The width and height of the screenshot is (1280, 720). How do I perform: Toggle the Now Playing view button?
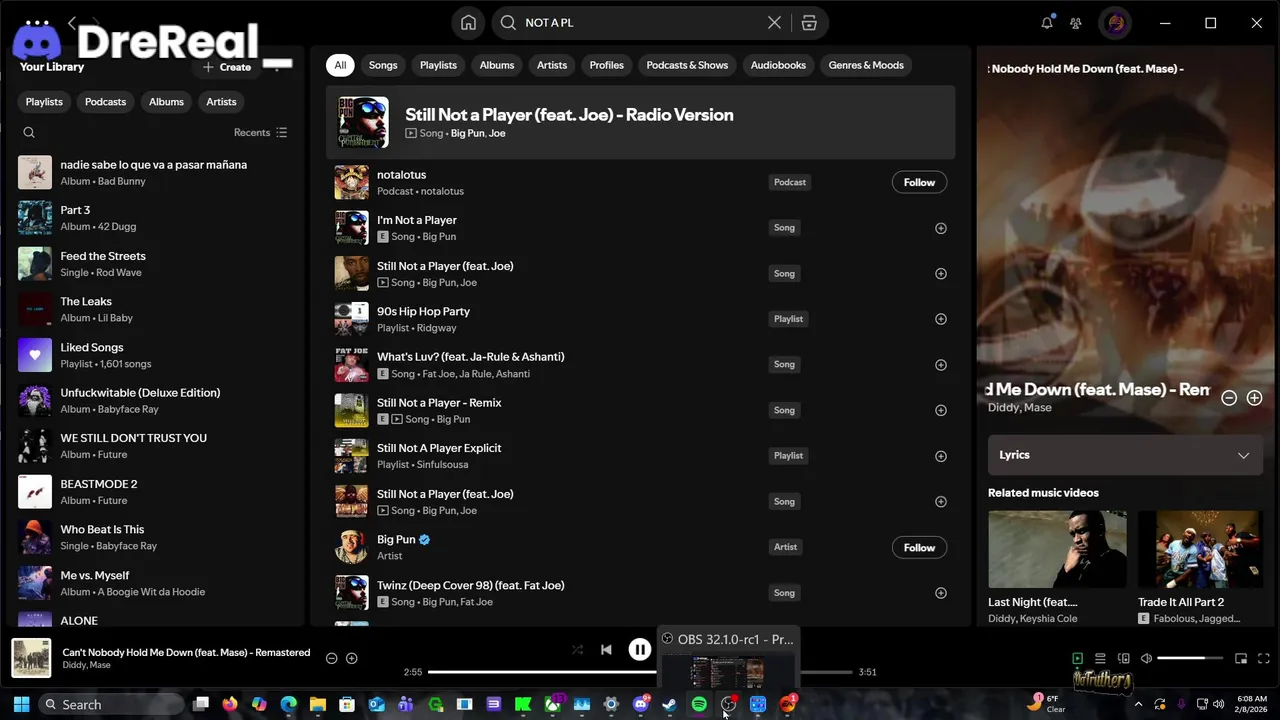point(1077,658)
